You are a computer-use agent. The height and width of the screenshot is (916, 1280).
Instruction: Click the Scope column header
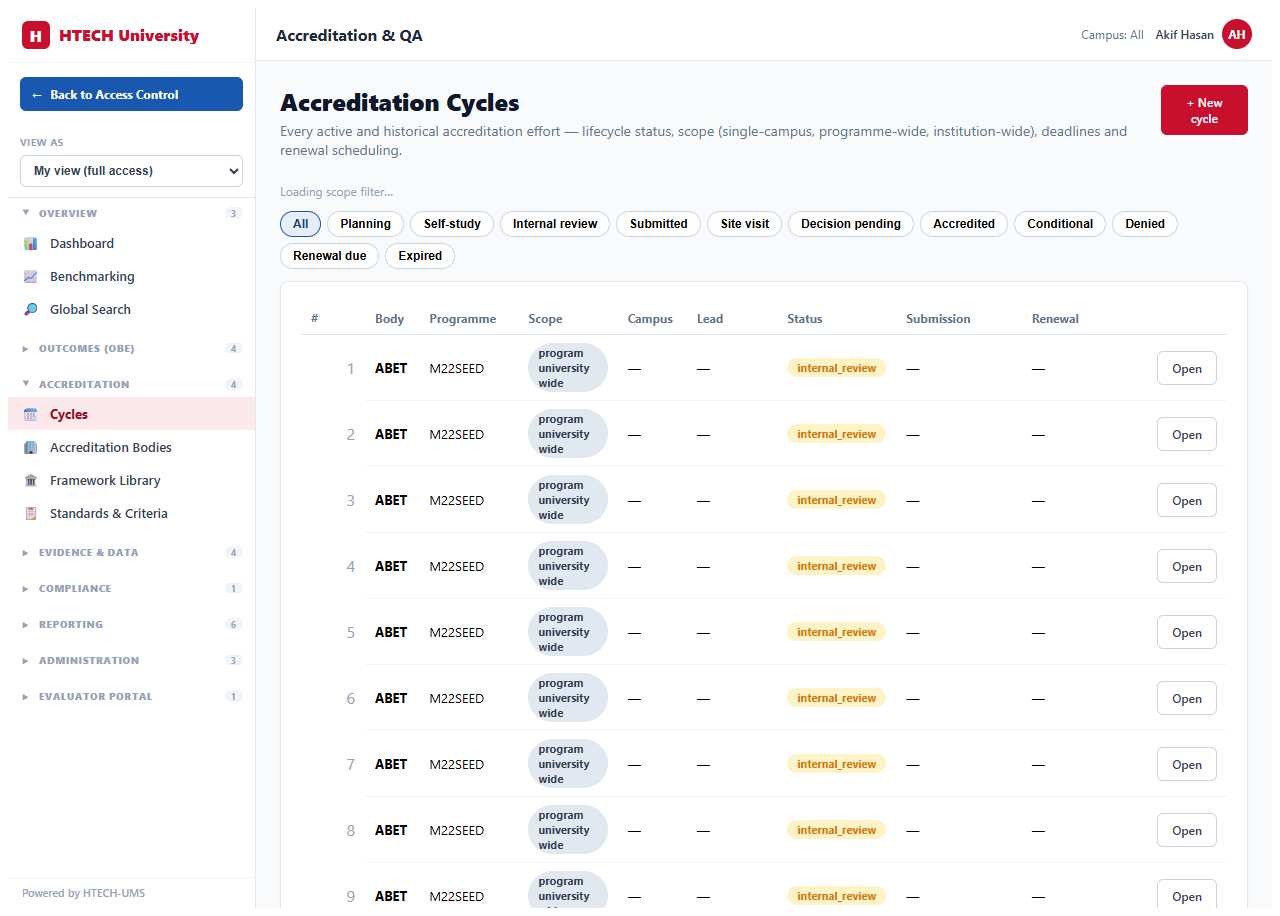545,319
